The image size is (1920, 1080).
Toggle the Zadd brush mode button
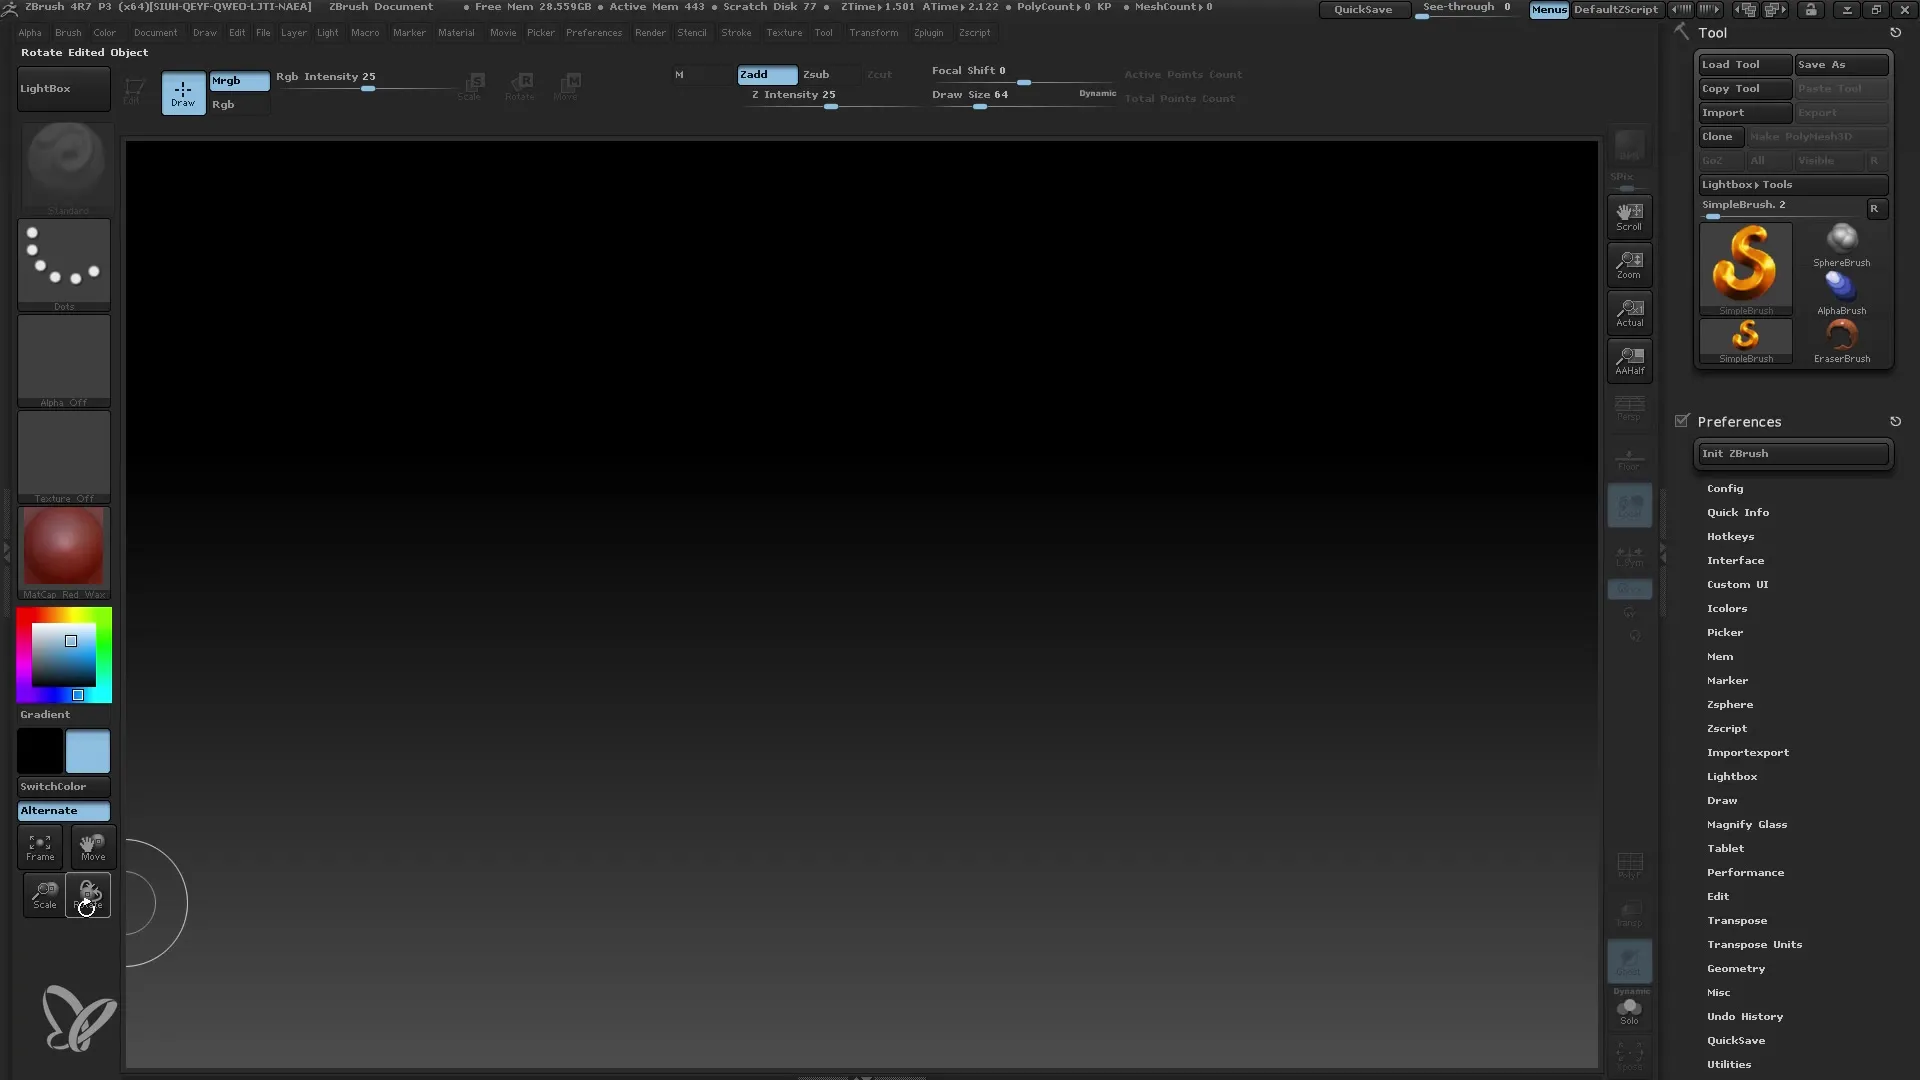point(765,73)
